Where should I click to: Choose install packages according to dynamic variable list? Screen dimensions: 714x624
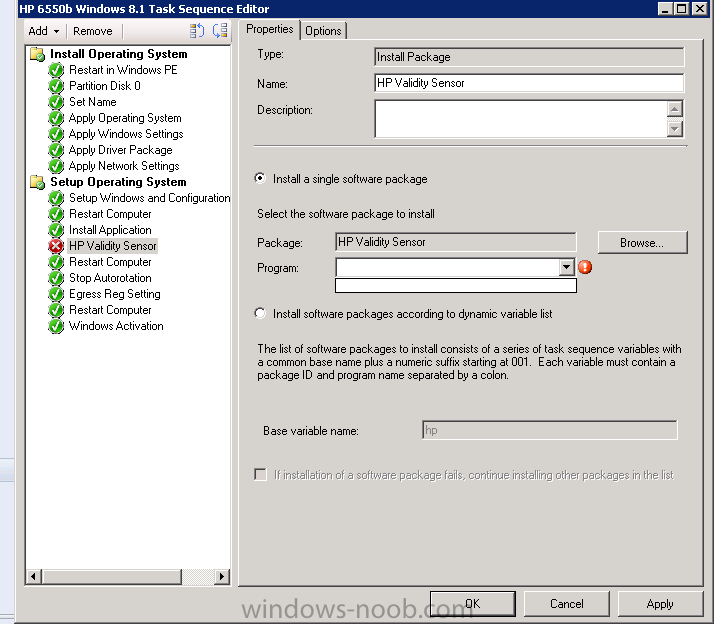tap(261, 314)
